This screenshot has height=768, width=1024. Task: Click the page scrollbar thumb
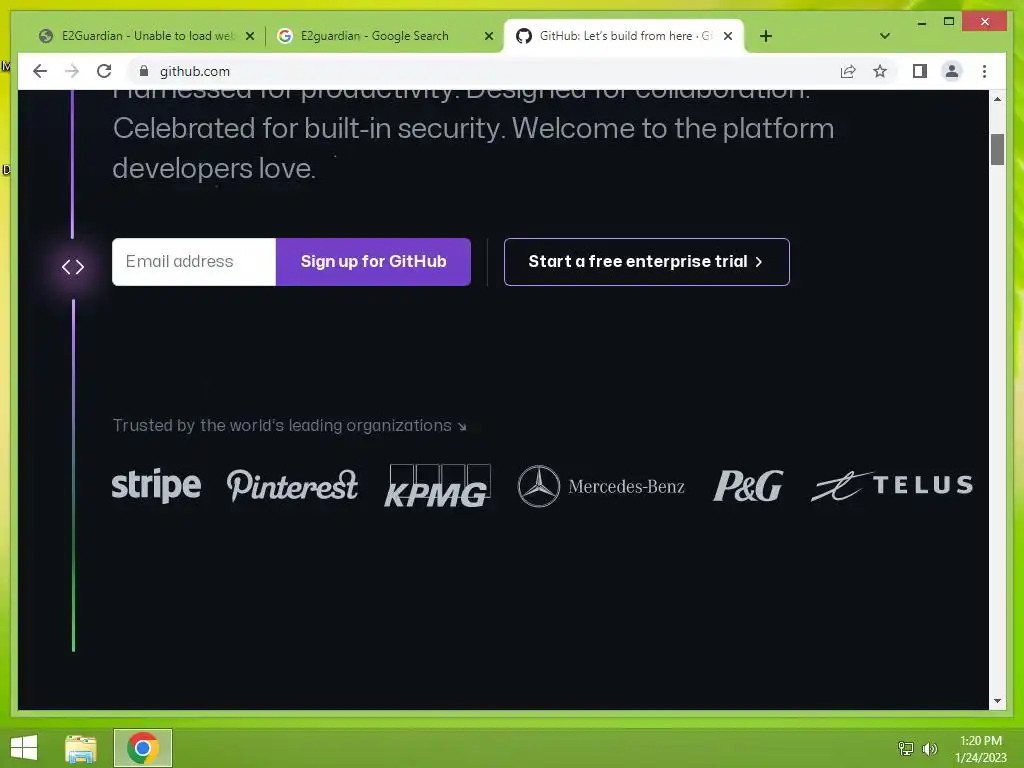[997, 150]
